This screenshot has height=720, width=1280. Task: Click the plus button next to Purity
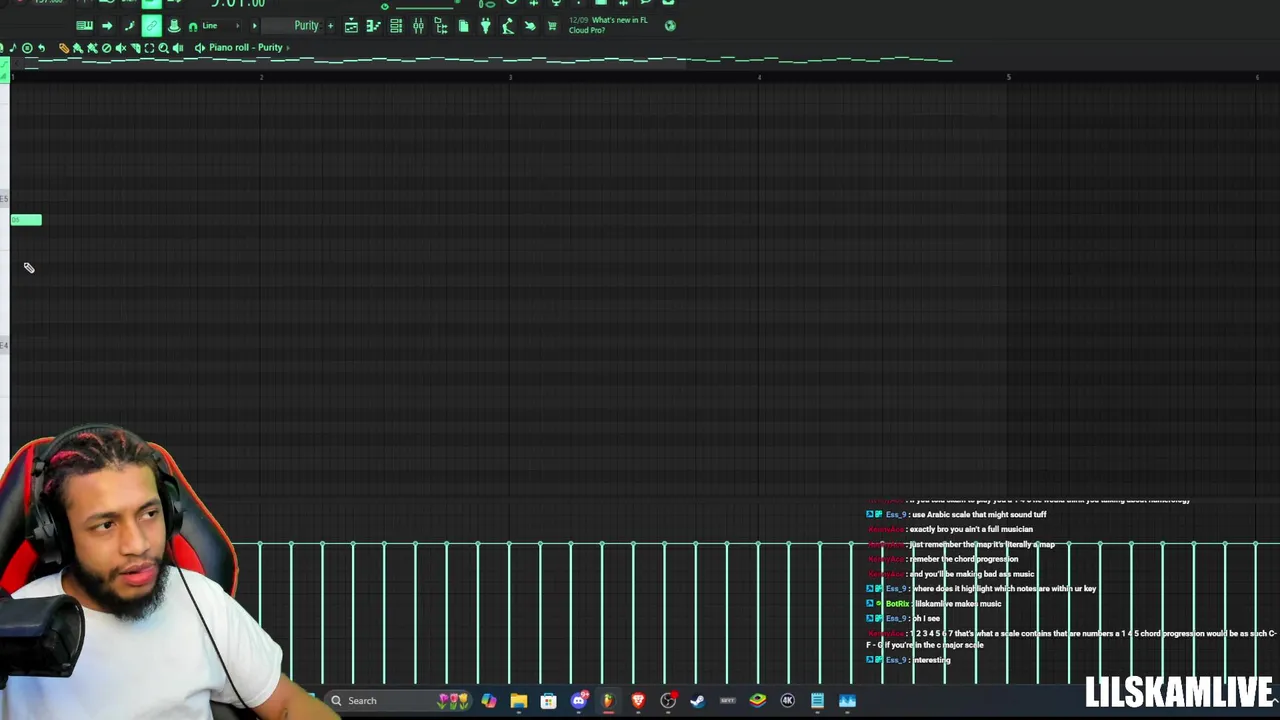click(330, 26)
